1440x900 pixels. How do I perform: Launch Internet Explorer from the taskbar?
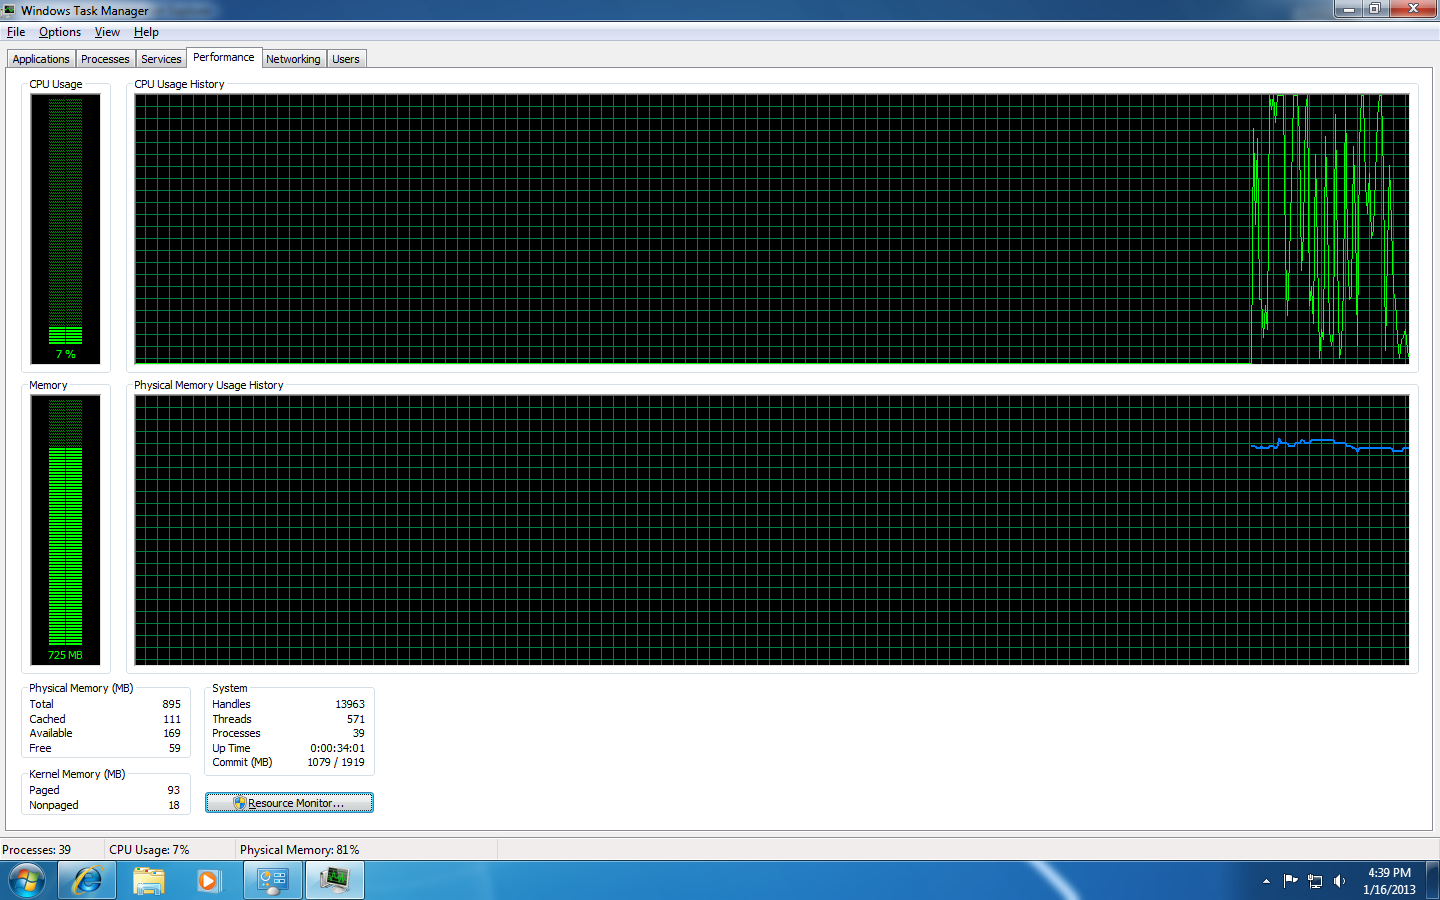click(x=87, y=881)
